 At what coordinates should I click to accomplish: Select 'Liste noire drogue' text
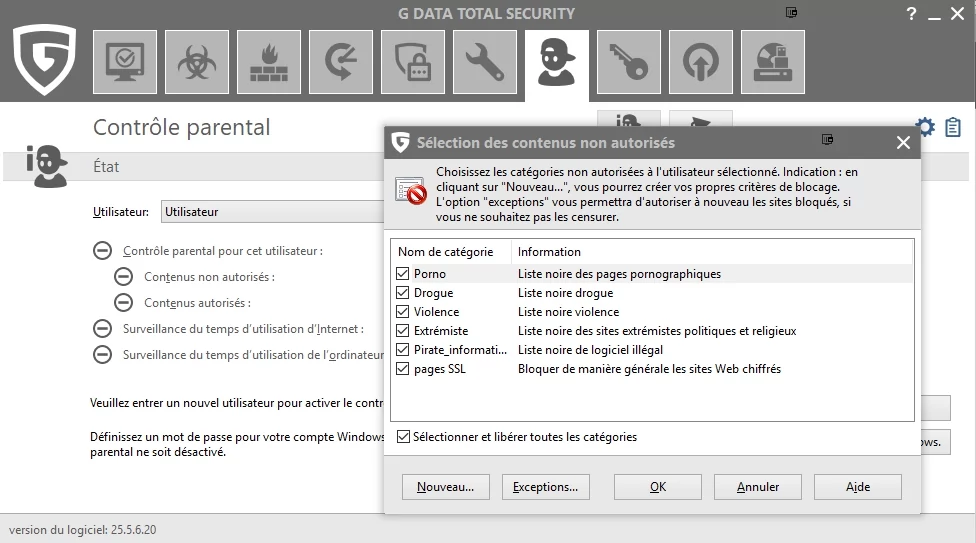point(565,293)
